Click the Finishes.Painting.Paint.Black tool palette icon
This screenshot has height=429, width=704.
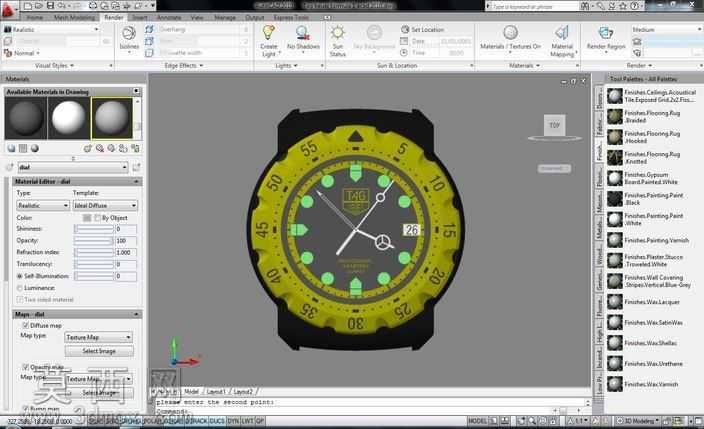pos(615,199)
